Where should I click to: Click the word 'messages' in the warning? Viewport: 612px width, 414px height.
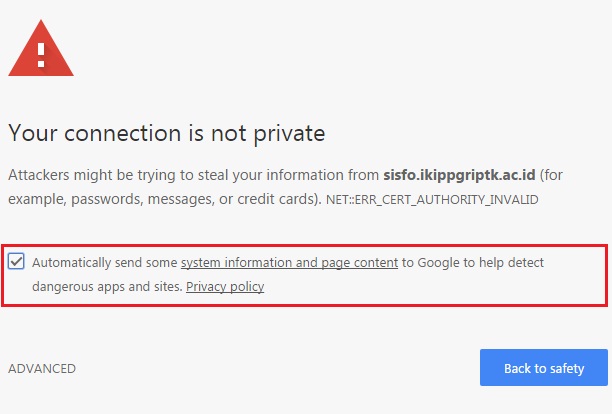(193, 199)
